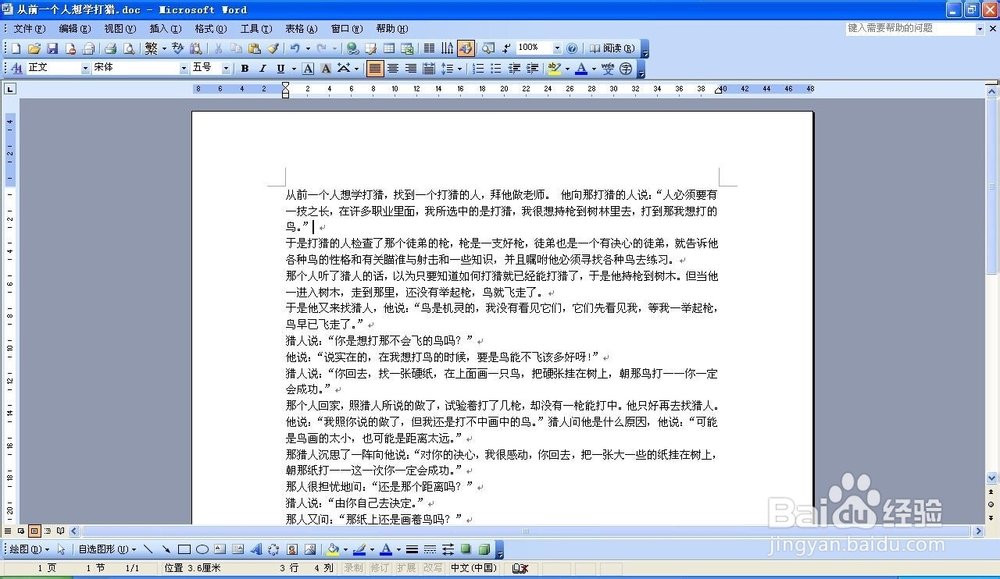
Task: Open the 工具 menu
Action: click(x=256, y=29)
